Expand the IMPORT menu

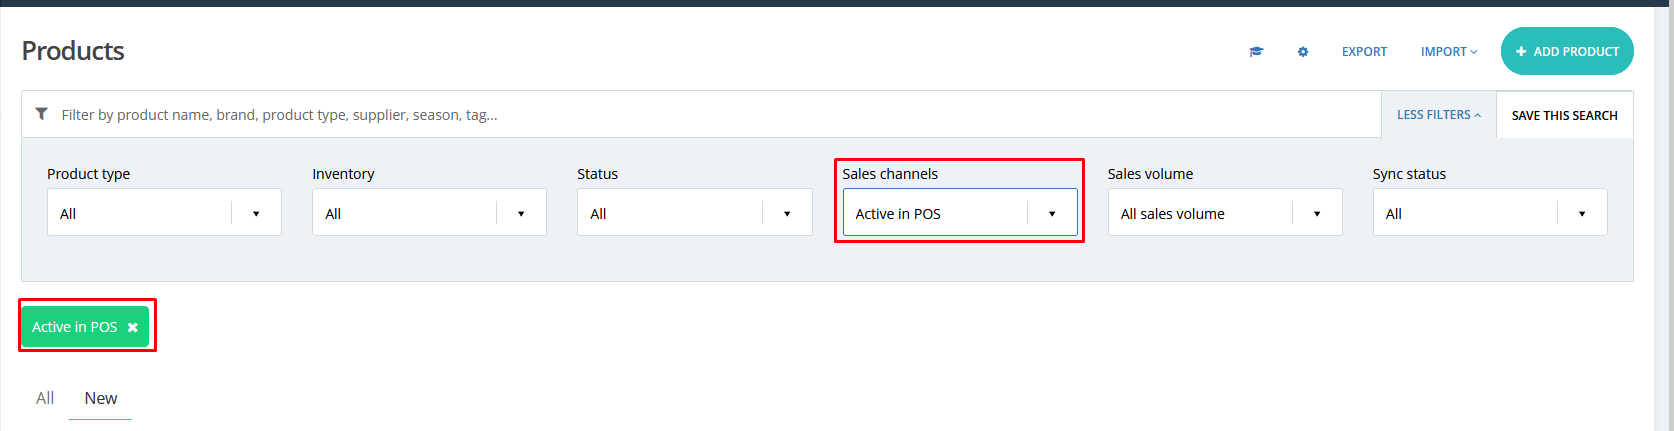(x=1448, y=52)
